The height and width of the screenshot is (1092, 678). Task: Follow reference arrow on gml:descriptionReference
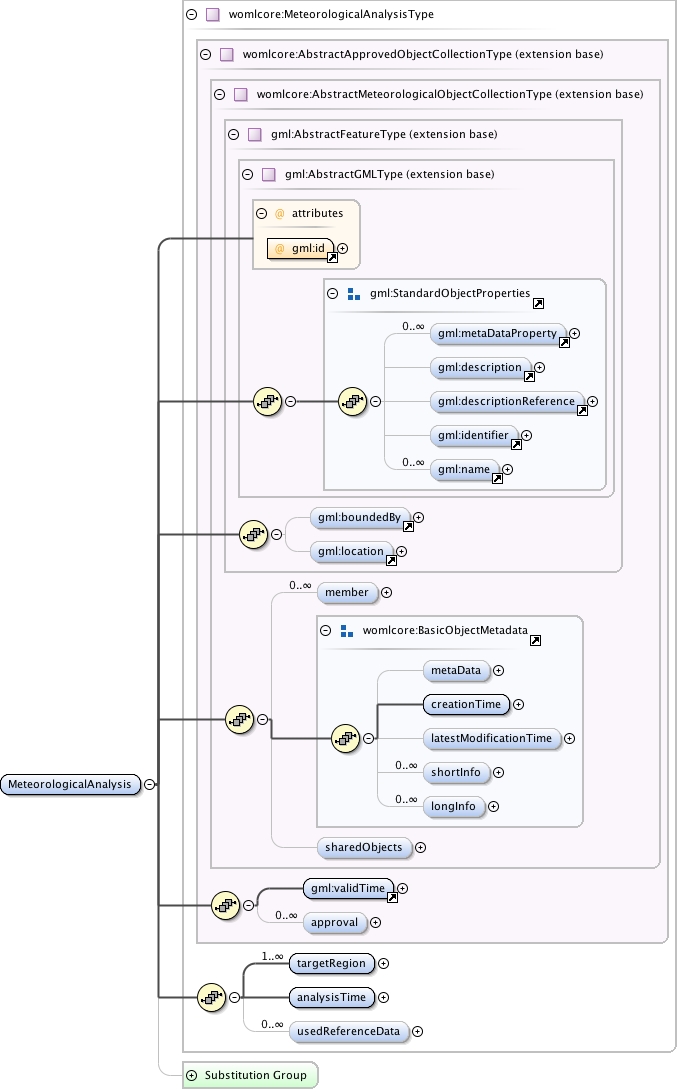[583, 411]
